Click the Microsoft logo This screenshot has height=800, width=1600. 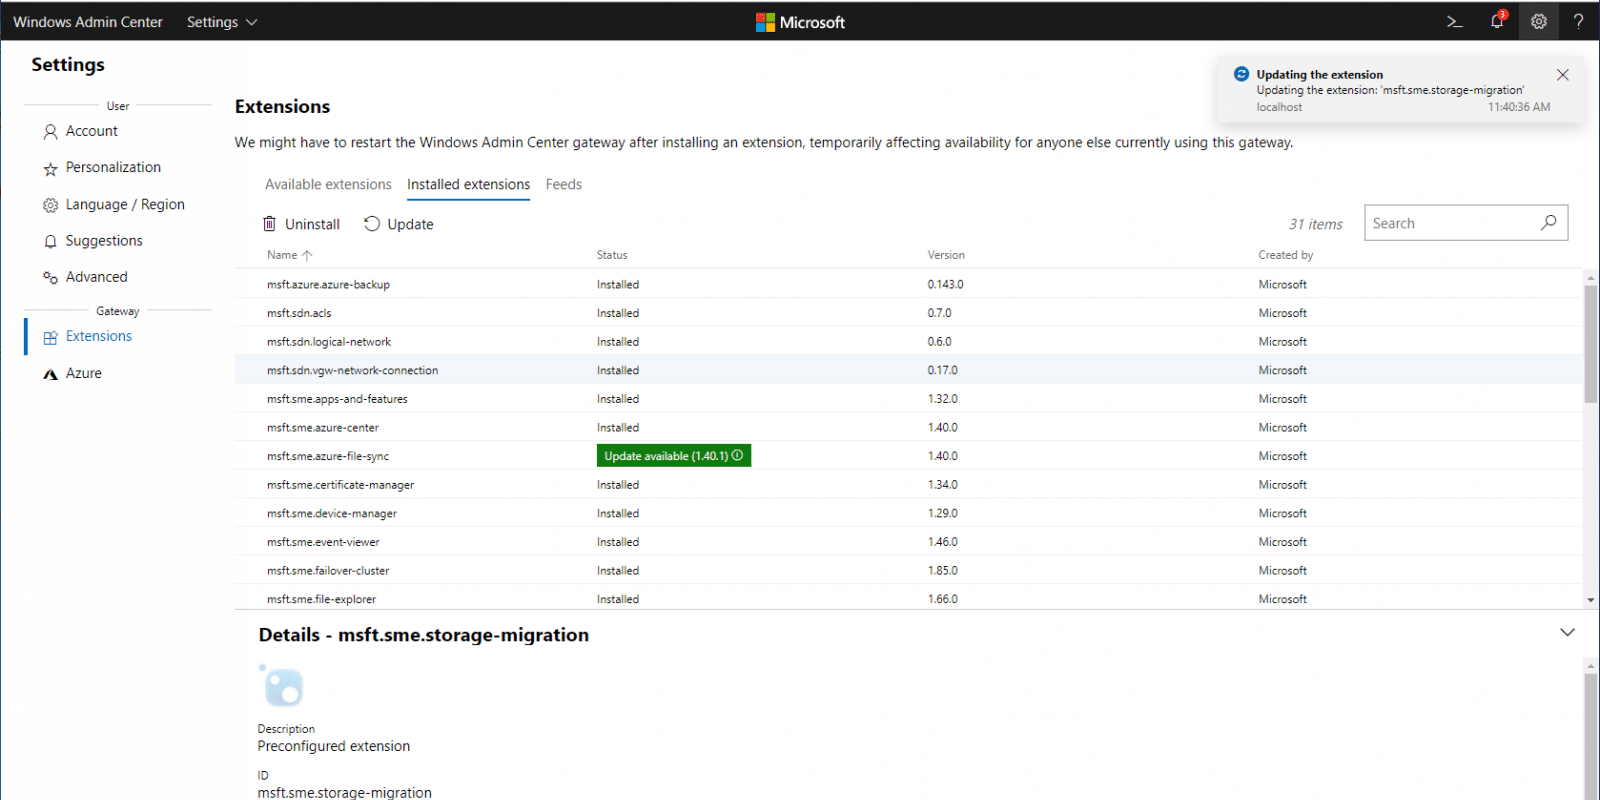pyautogui.click(x=800, y=22)
